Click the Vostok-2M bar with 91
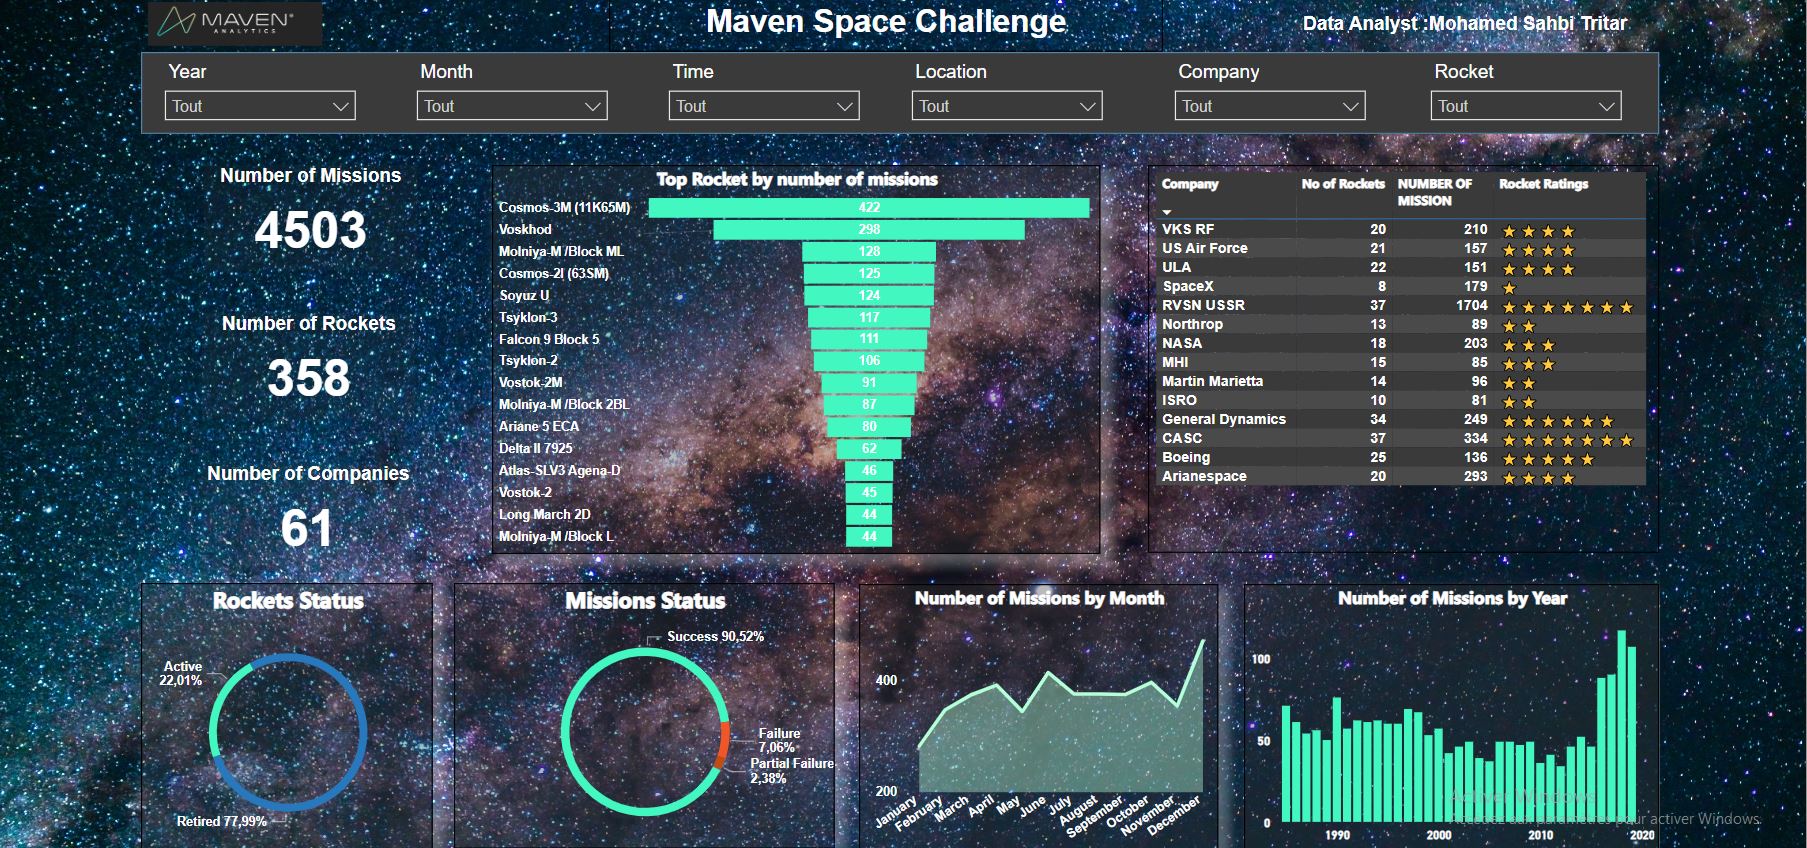The height and width of the screenshot is (848, 1807). point(869,382)
